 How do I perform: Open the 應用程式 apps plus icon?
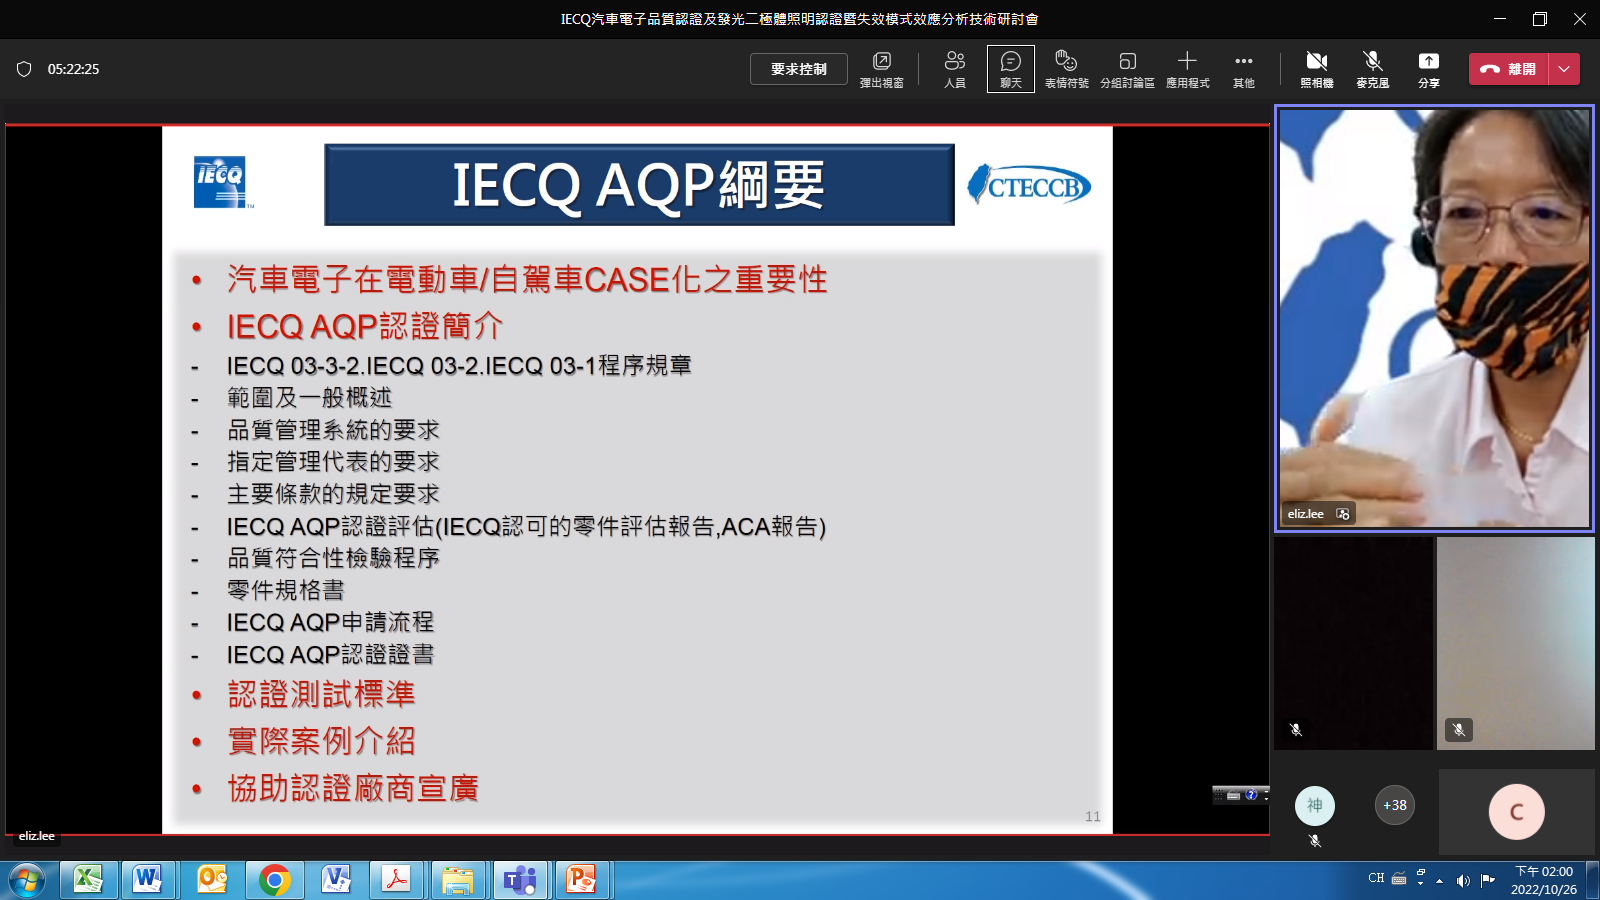1187,69
